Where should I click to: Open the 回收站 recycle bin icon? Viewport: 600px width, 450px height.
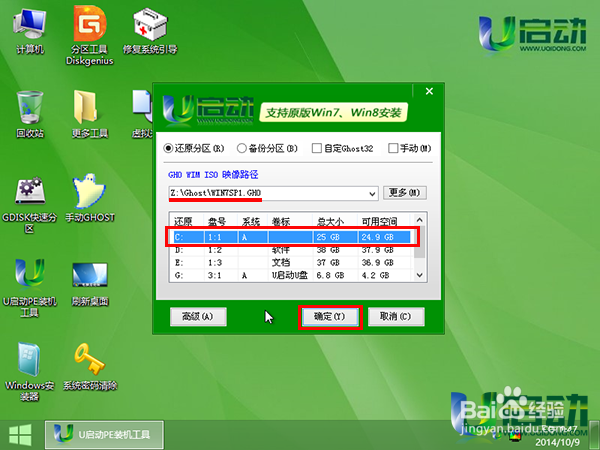(30, 114)
